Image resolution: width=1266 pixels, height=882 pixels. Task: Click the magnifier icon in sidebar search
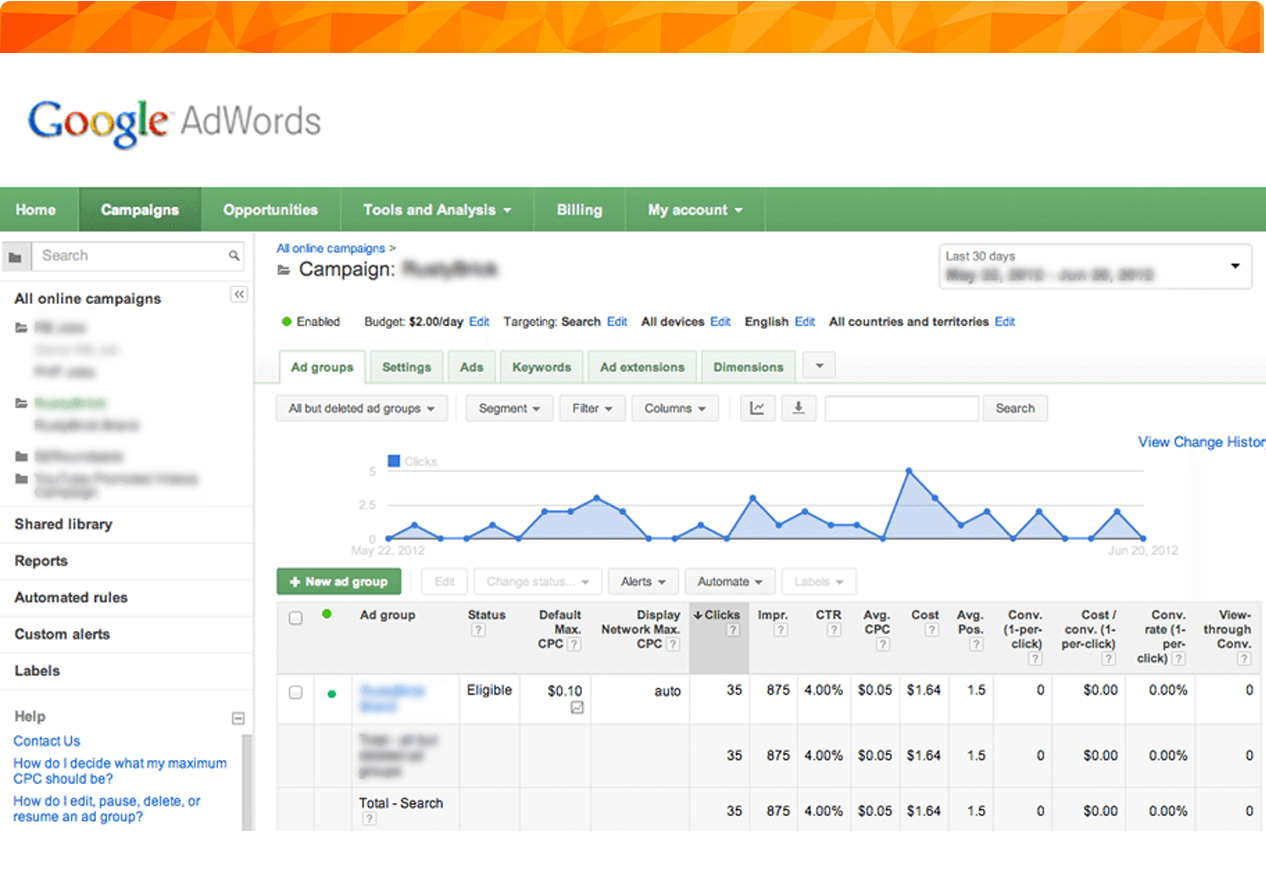(x=234, y=256)
